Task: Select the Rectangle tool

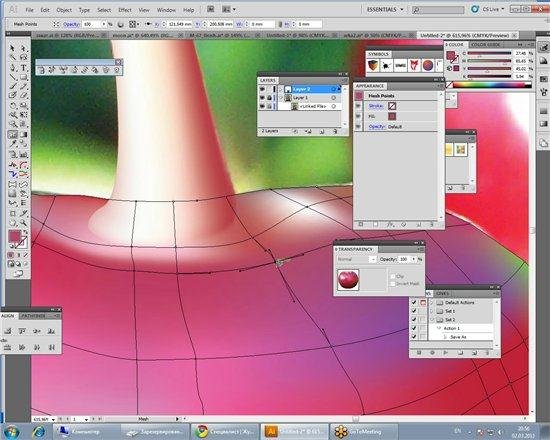Action: 24,77
